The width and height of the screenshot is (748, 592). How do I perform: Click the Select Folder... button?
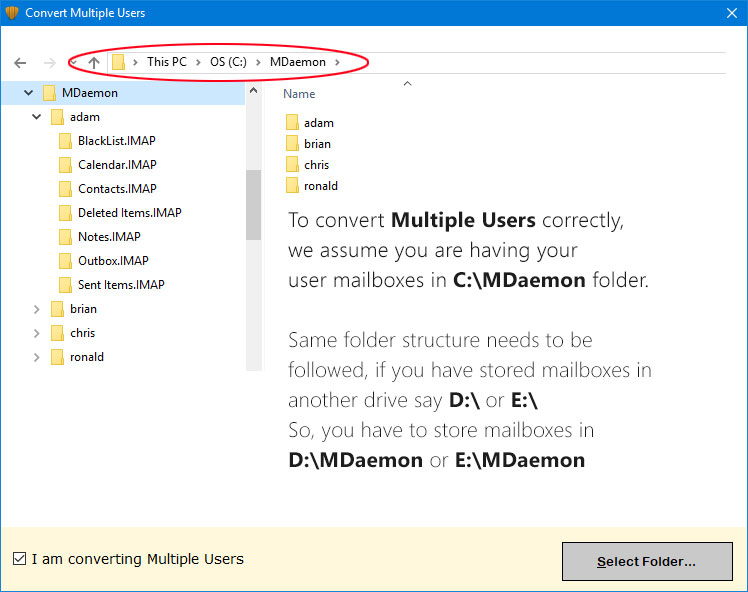click(x=647, y=561)
